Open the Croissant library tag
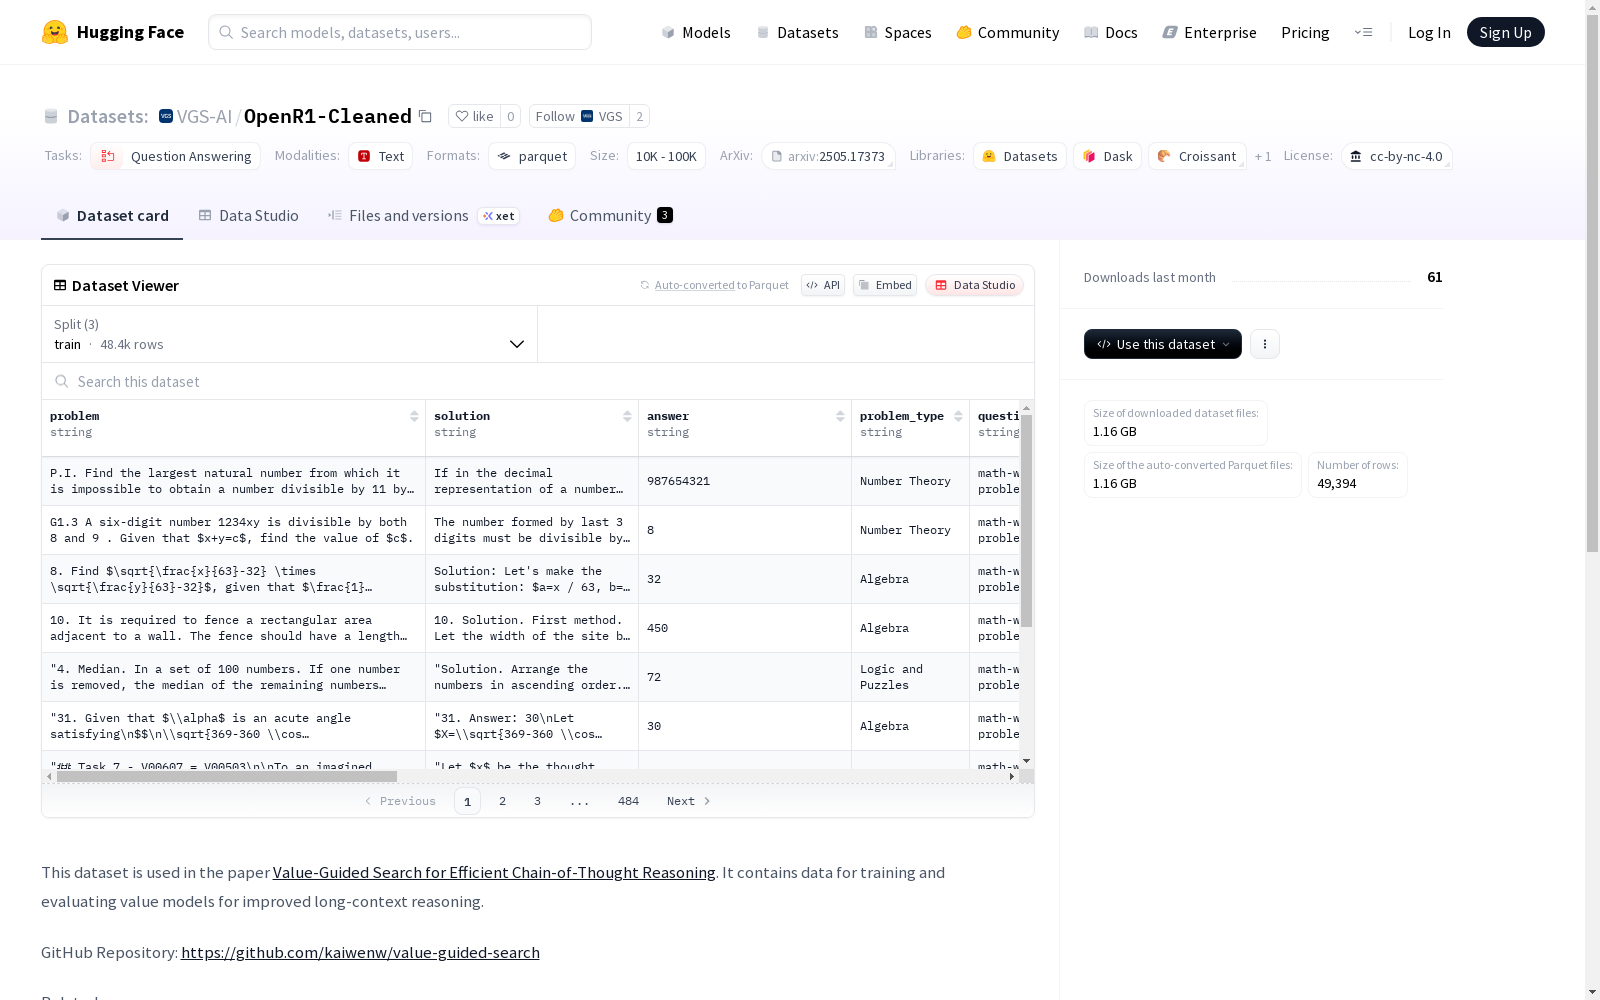This screenshot has height=1000, width=1600. [x=1197, y=156]
